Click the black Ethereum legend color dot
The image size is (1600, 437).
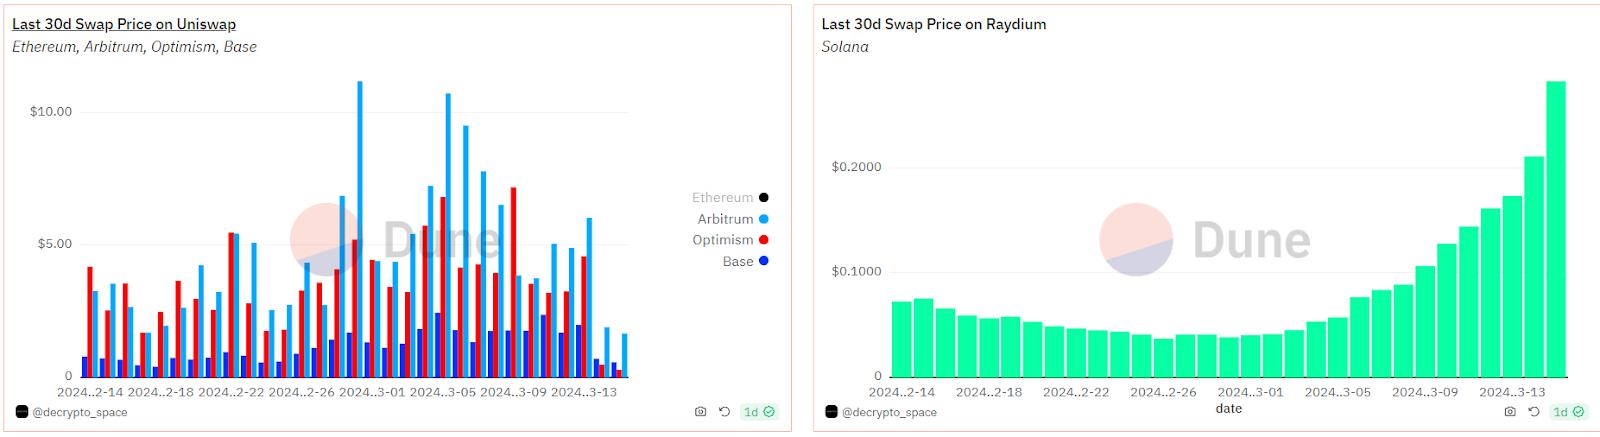(x=764, y=198)
